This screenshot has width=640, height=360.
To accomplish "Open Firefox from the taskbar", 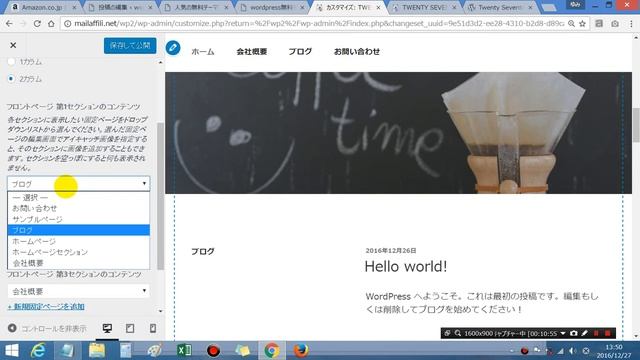I will tap(301, 351).
